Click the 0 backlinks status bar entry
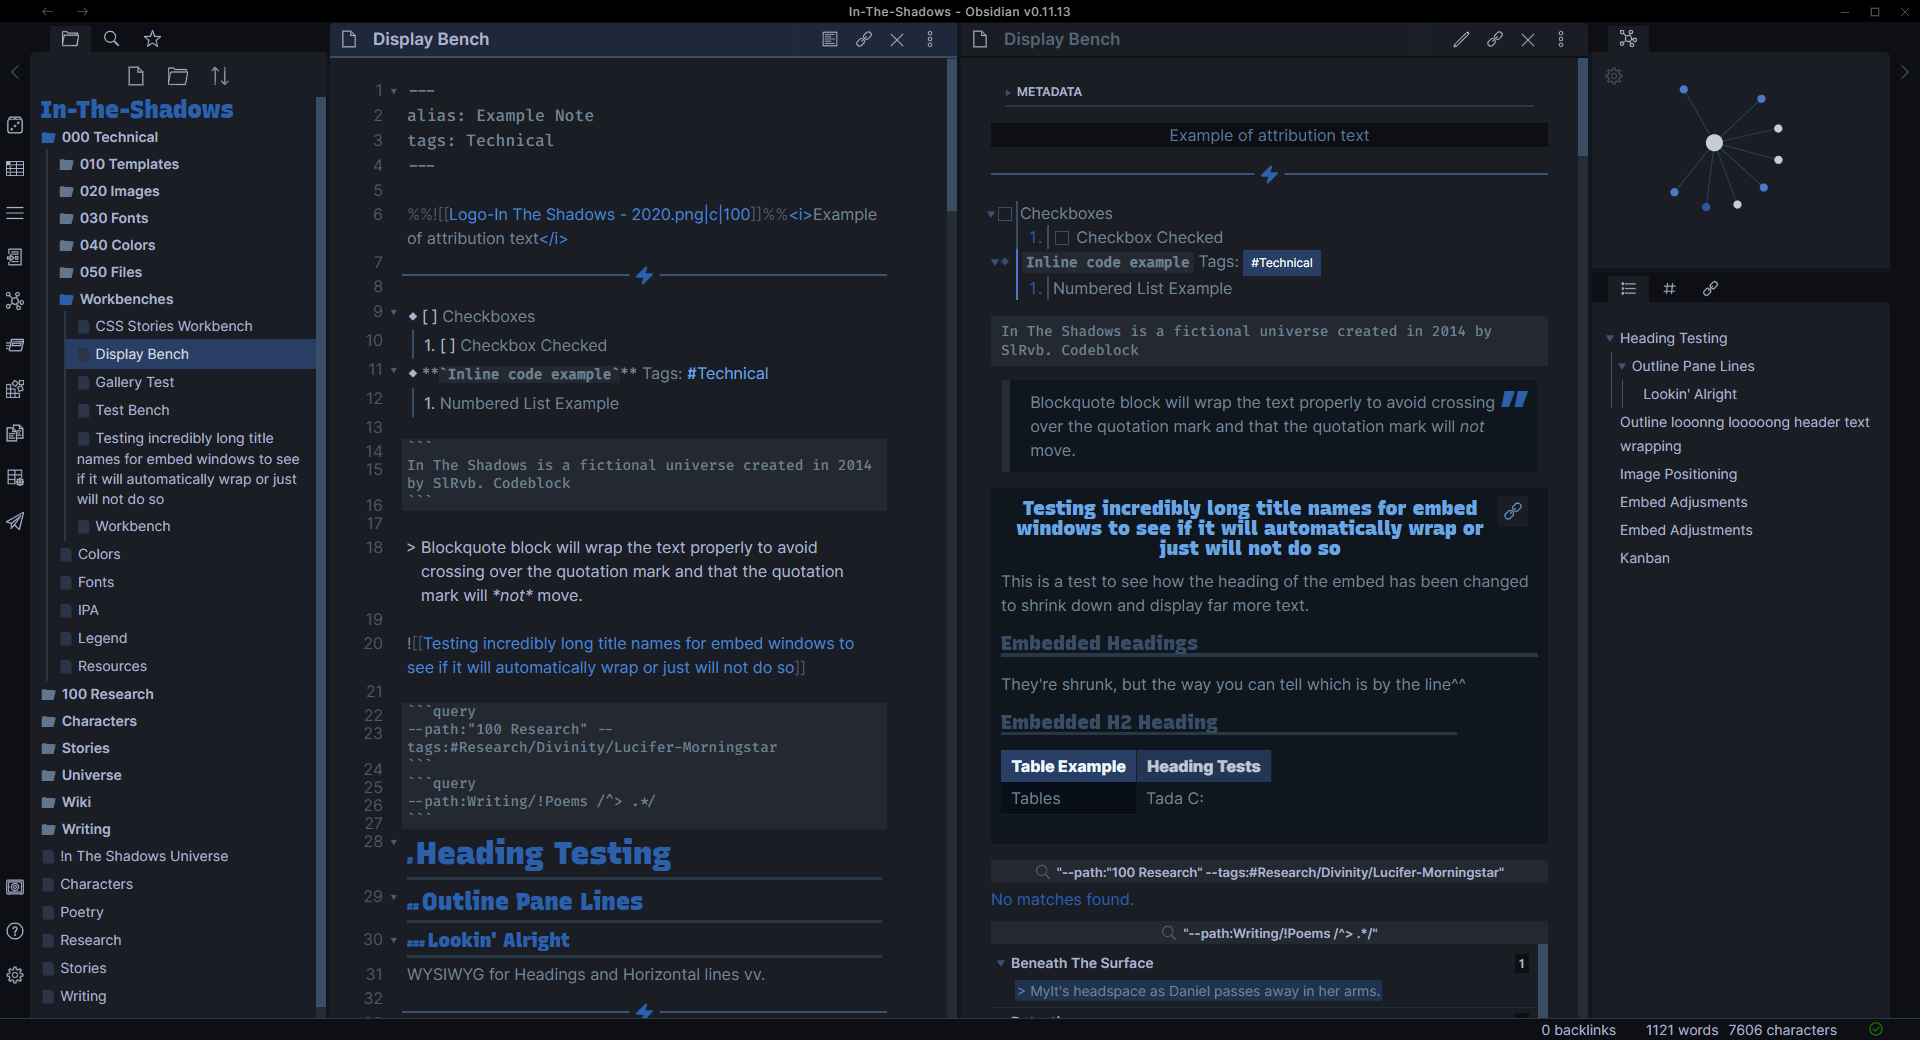This screenshot has height=1040, width=1920. (1578, 1030)
